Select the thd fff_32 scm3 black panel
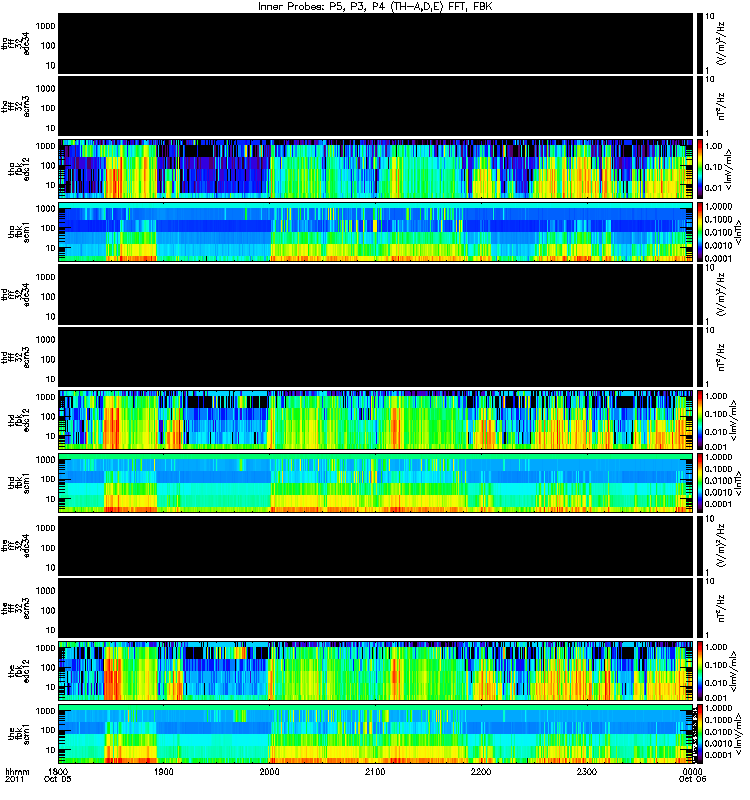 pos(376,357)
